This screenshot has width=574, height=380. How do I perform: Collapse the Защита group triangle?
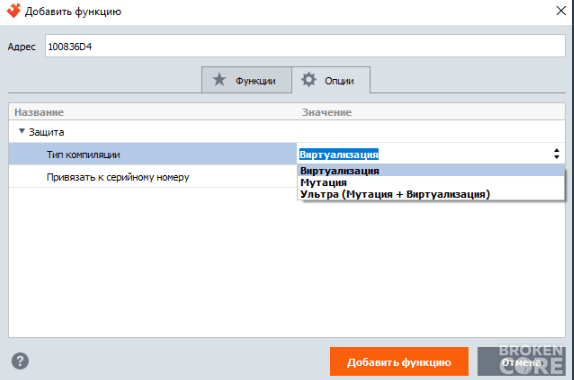tap(22, 131)
